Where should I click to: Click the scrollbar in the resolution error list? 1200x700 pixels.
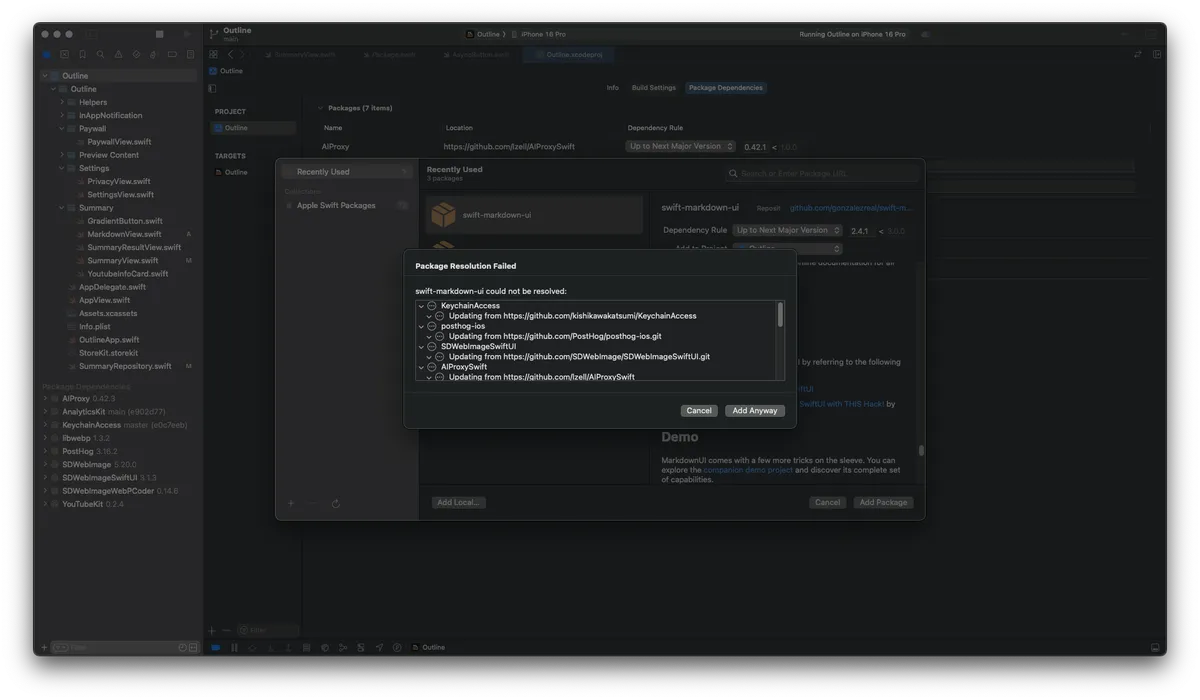pos(780,315)
